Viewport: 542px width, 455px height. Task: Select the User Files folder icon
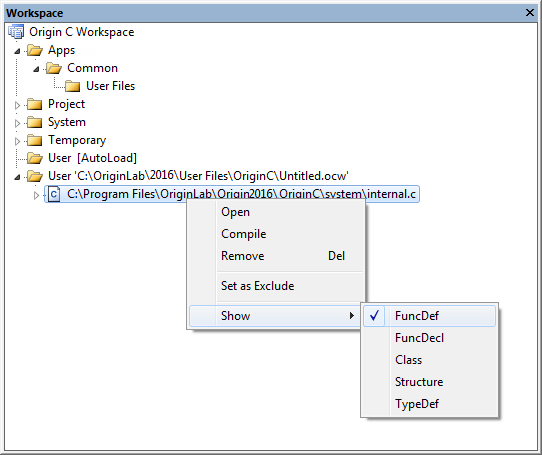pyautogui.click(x=73, y=86)
